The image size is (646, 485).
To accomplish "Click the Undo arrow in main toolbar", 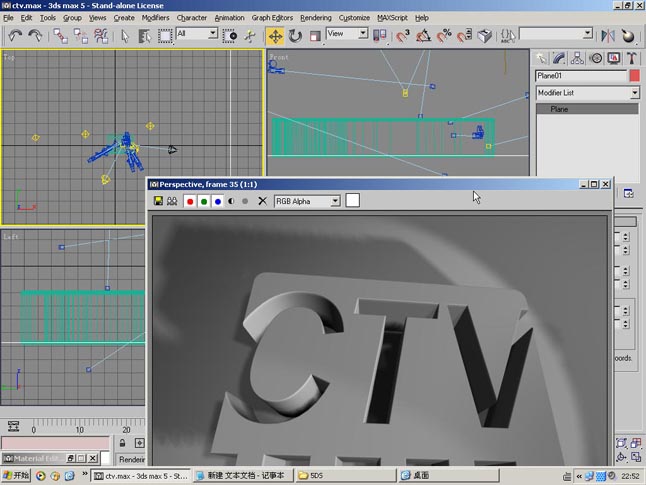I will click(15, 36).
